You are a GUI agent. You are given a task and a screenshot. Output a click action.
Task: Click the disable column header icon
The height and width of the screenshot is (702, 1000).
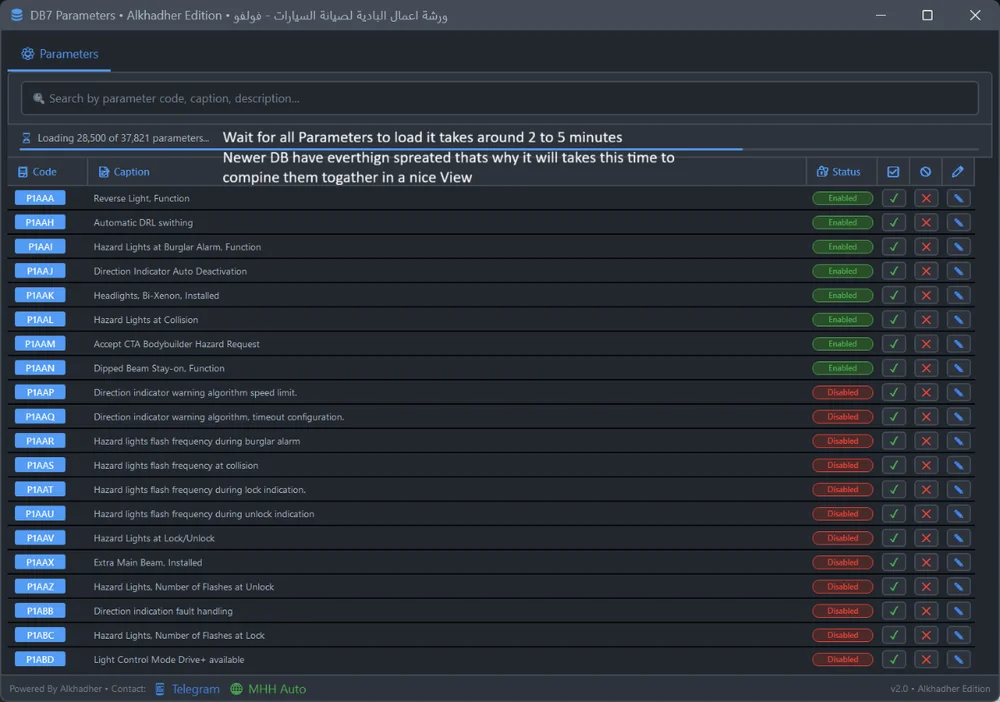click(x=926, y=172)
